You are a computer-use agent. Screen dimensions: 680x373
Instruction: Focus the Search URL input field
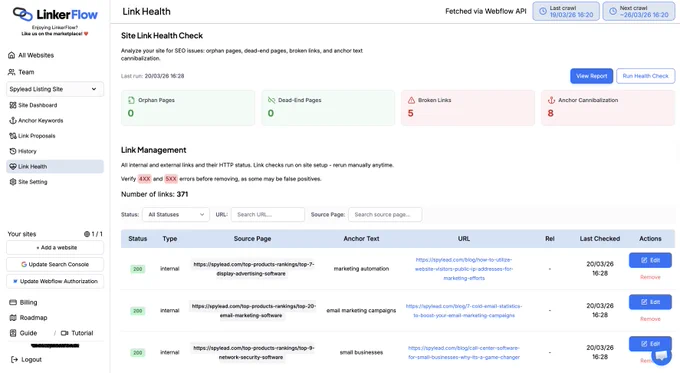click(x=268, y=215)
